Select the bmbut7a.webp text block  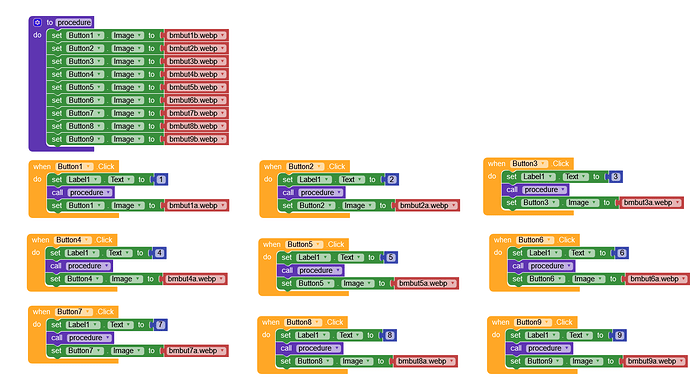tap(196, 351)
